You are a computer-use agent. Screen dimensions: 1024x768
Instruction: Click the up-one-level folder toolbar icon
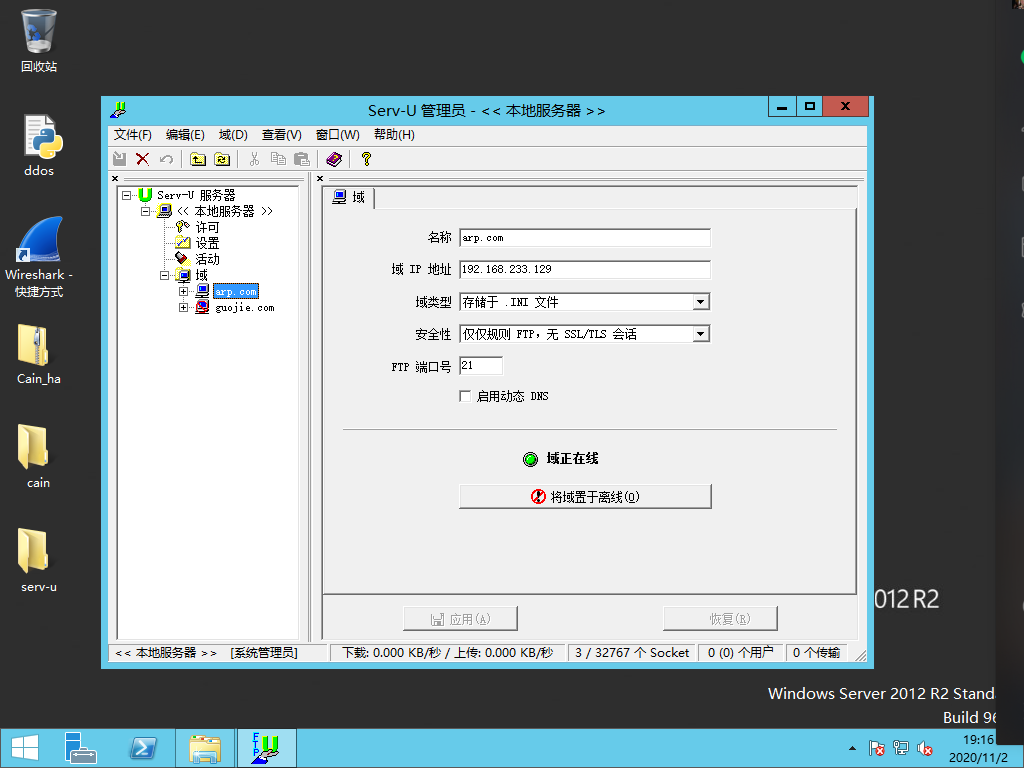pyautogui.click(x=198, y=159)
